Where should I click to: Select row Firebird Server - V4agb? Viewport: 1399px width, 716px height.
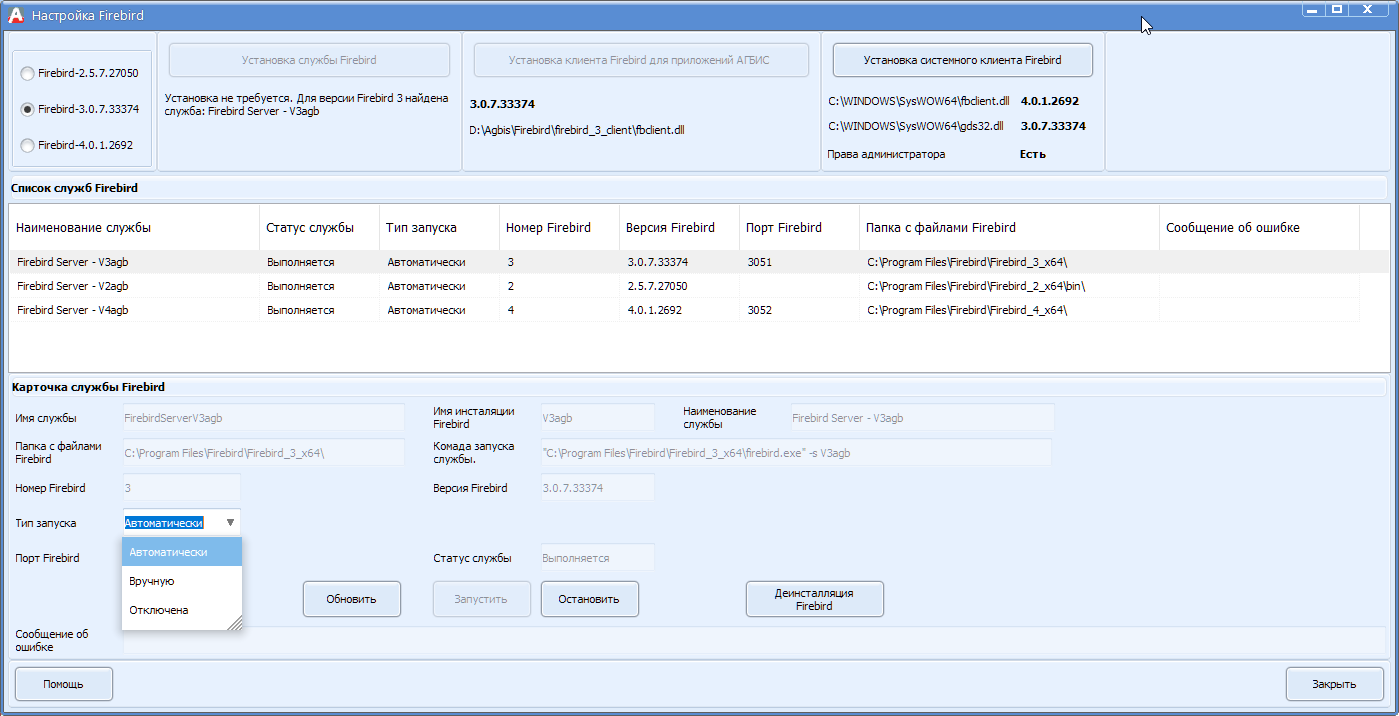[x=684, y=310]
